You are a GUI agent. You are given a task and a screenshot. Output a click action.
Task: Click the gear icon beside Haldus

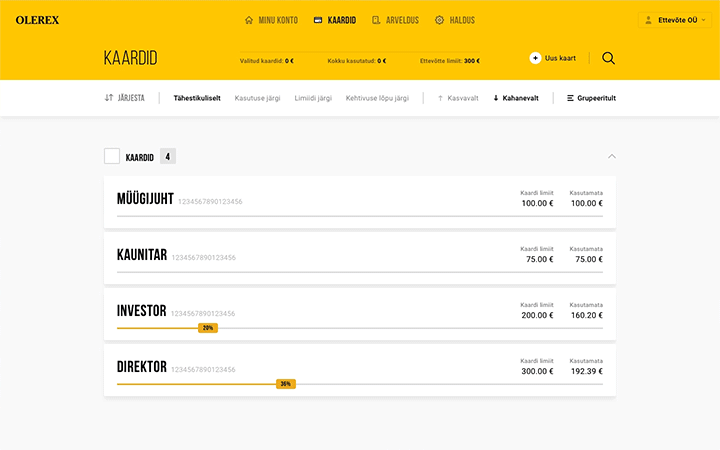coord(439,20)
